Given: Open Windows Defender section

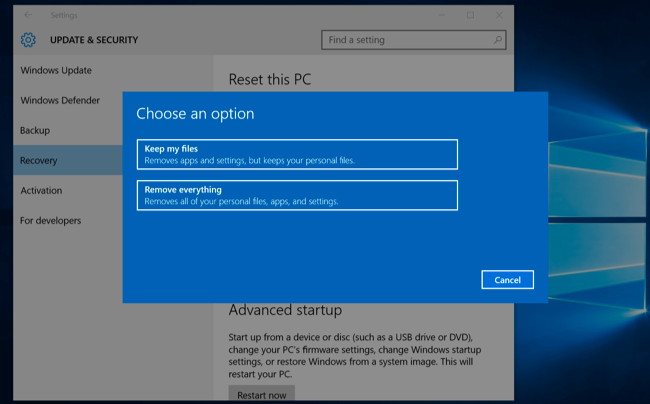Looking at the screenshot, I should [x=60, y=100].
